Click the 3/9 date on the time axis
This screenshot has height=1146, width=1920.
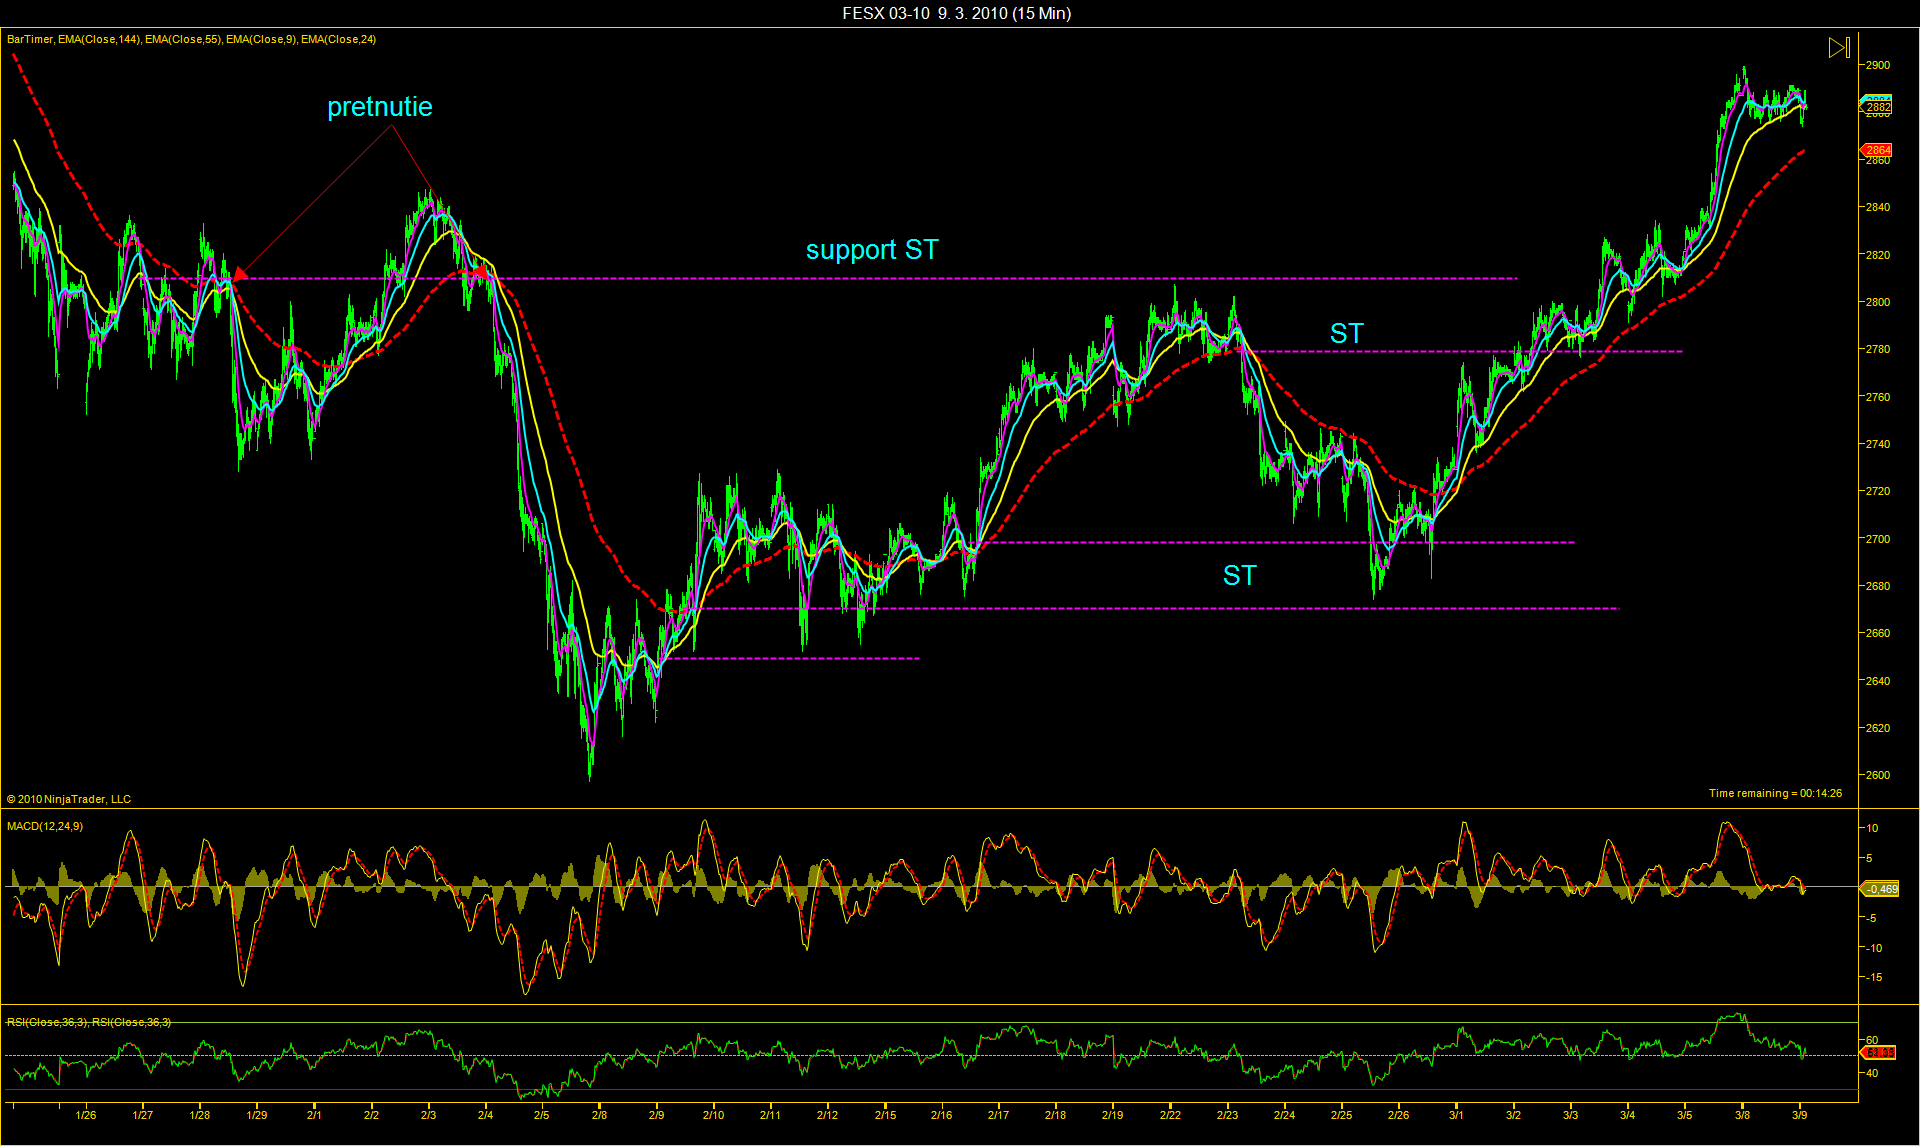(1799, 1115)
